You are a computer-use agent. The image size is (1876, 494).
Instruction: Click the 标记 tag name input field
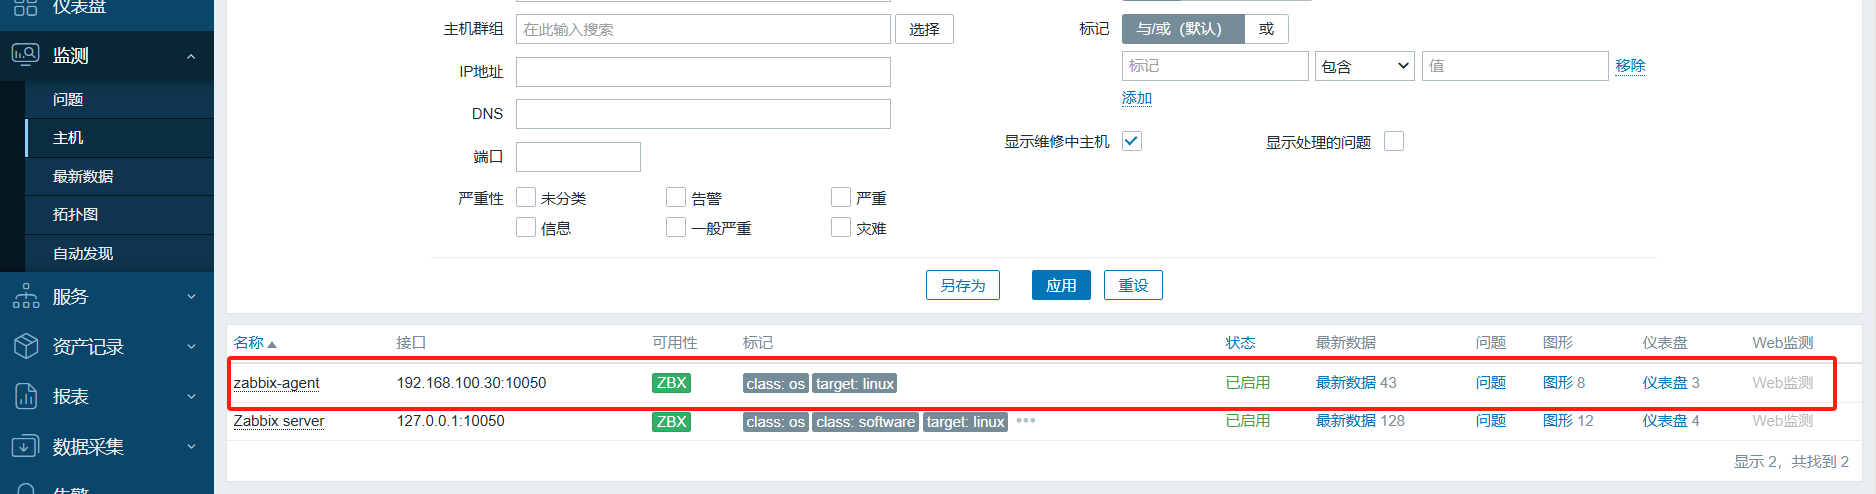coord(1215,66)
